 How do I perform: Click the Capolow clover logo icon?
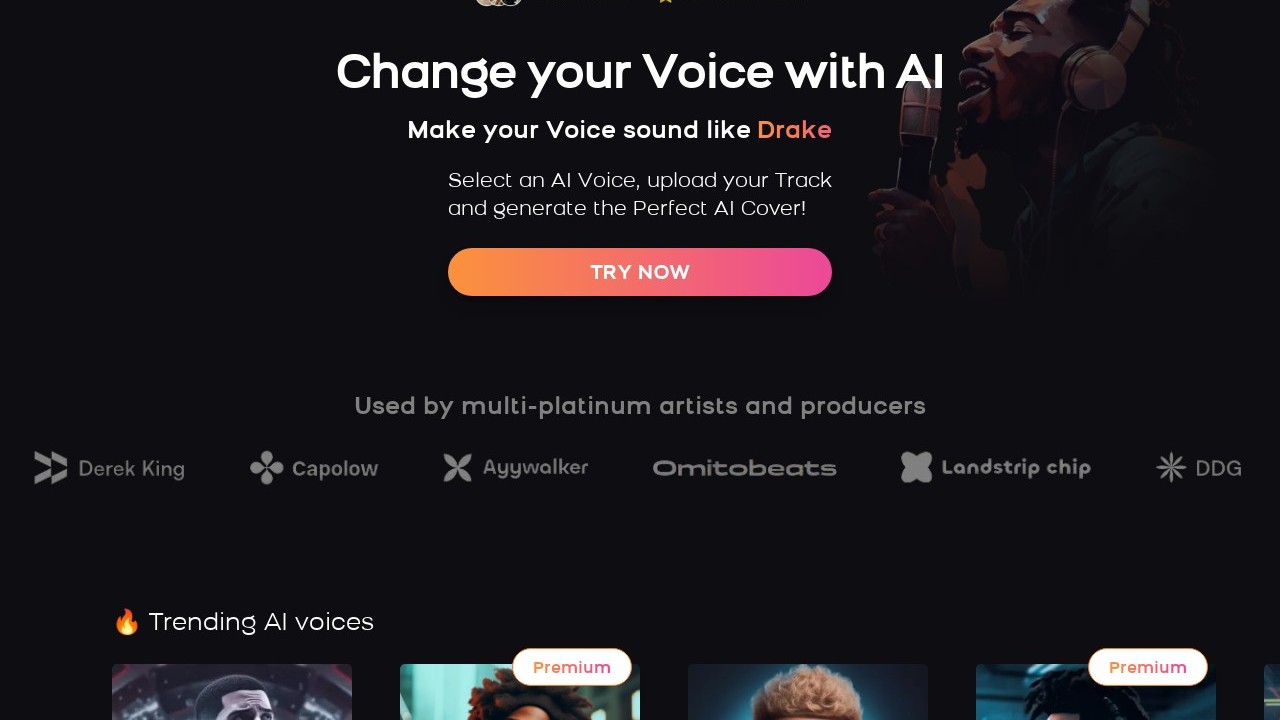(267, 468)
